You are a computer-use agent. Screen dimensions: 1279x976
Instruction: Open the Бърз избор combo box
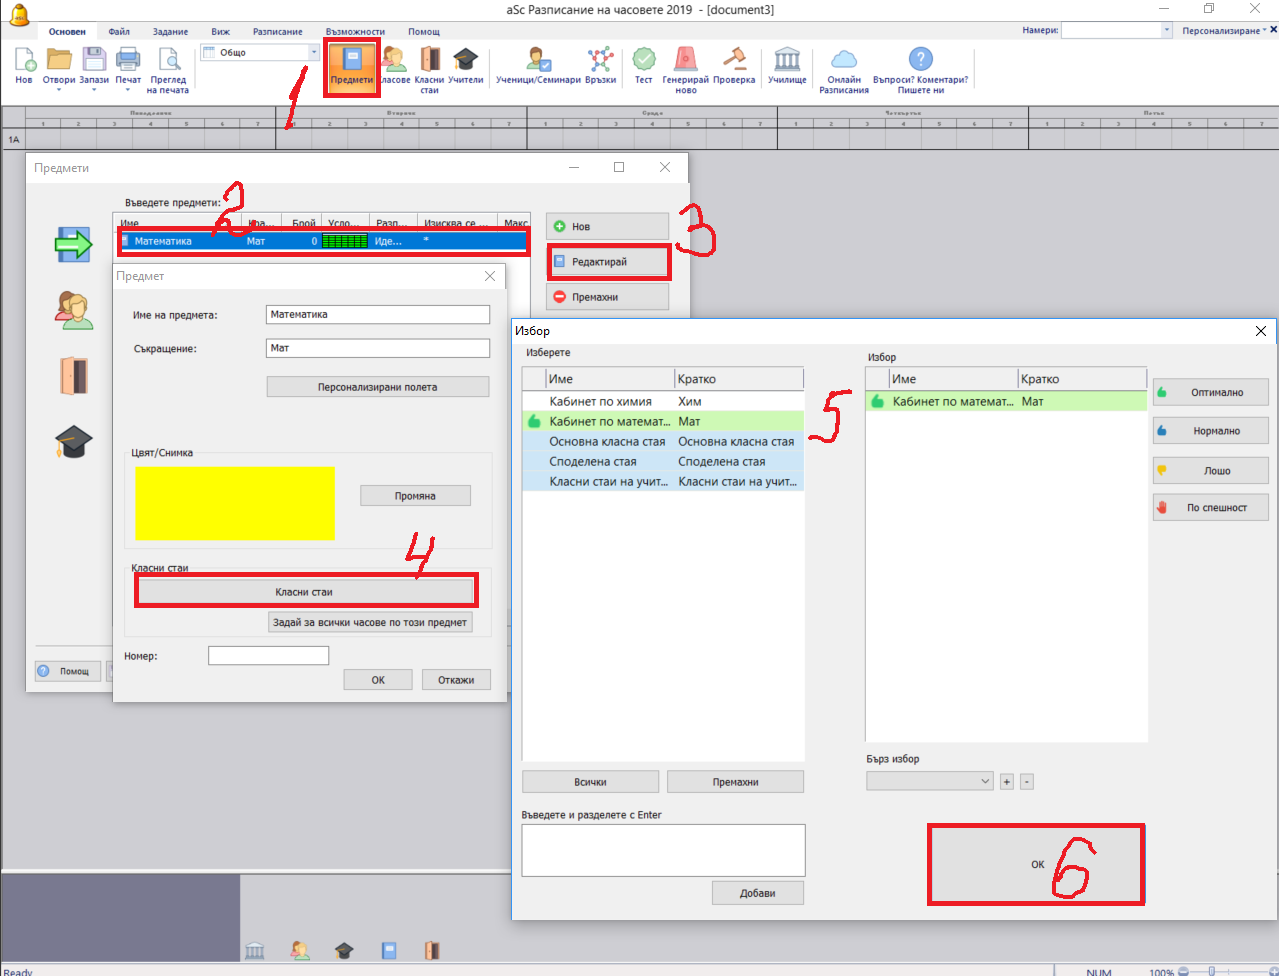click(929, 781)
